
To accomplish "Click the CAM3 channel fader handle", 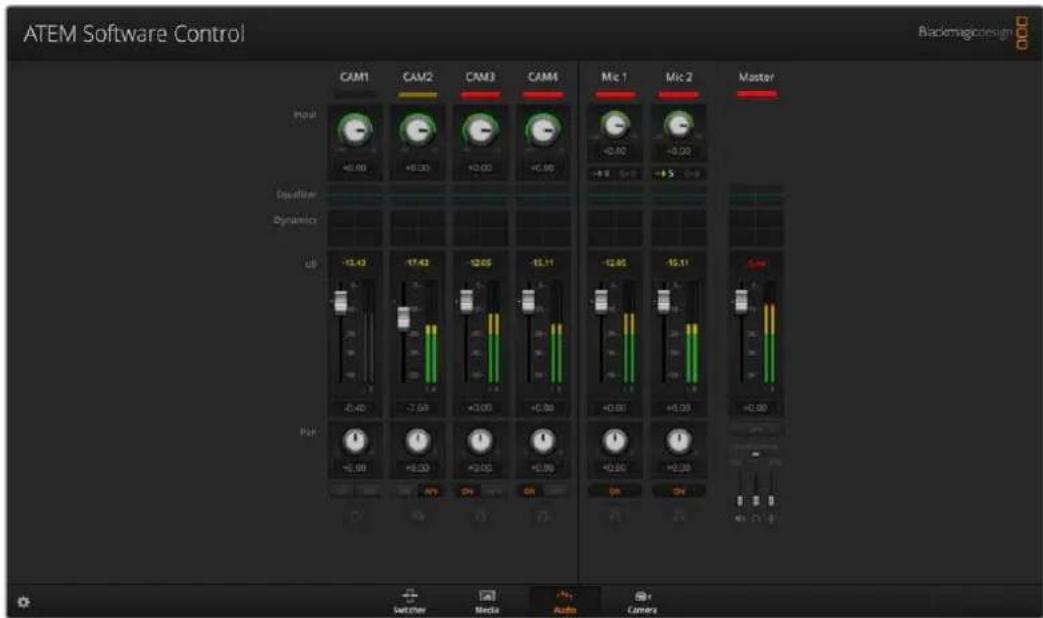I will tap(466, 301).
